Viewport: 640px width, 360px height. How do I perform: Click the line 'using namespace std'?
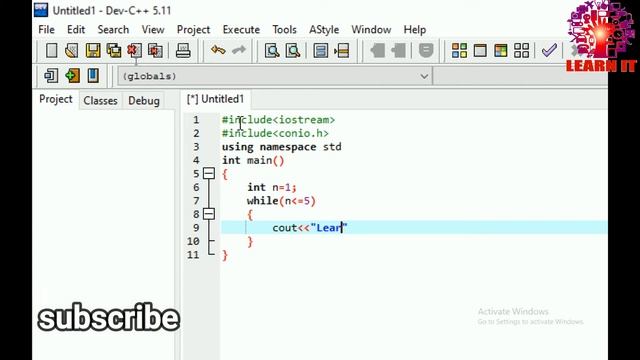point(282,147)
